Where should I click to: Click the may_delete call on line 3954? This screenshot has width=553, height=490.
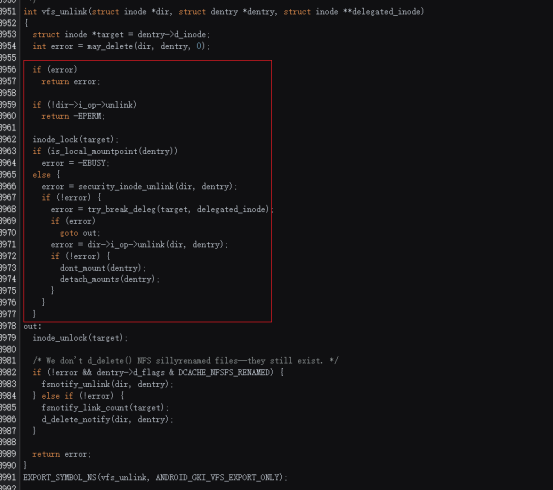click(110, 46)
